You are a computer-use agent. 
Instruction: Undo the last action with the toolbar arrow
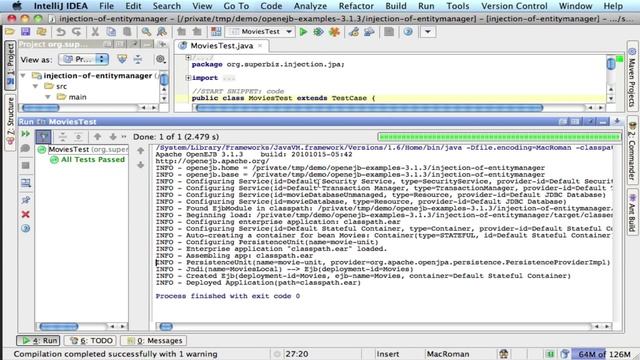61,32
